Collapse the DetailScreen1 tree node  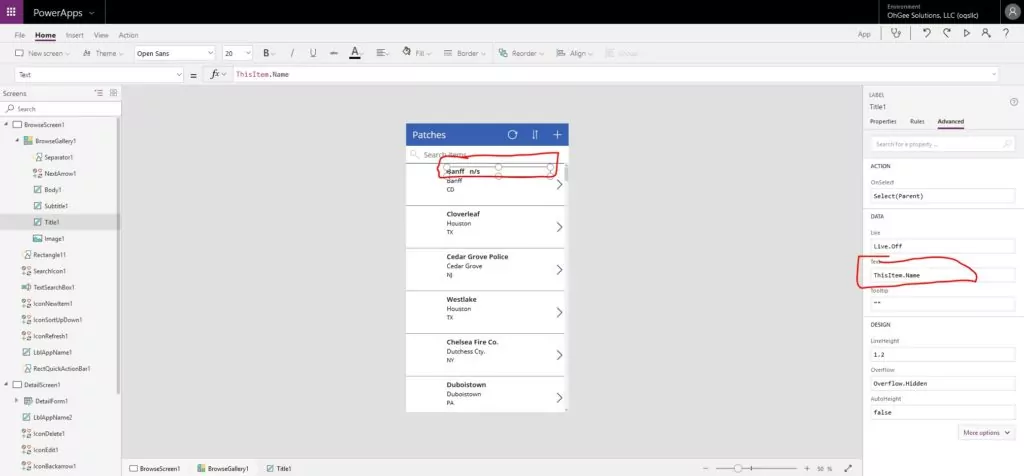tap(7, 385)
